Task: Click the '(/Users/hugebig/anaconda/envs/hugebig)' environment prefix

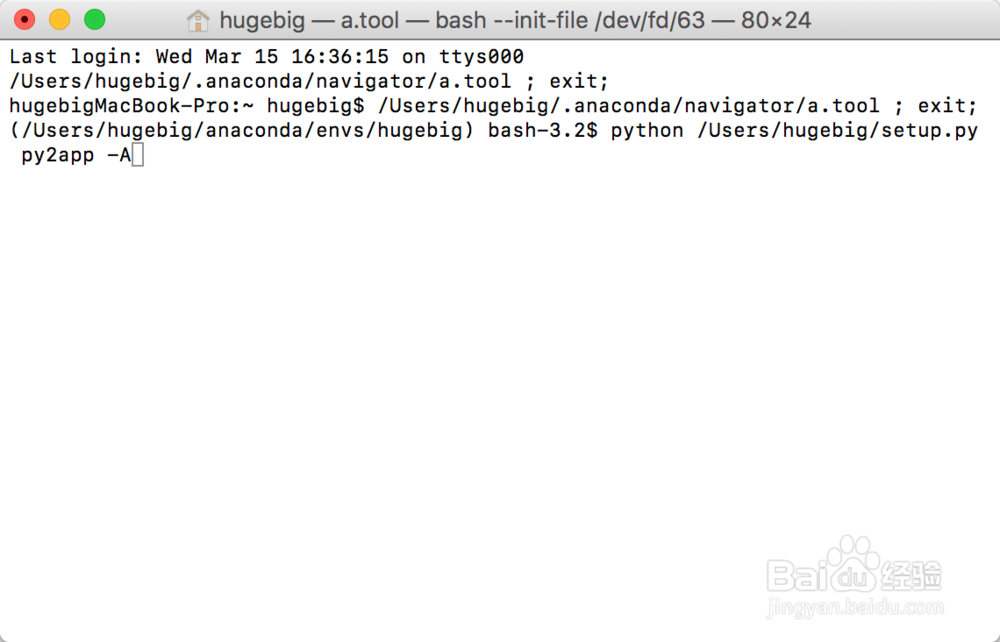Action: 242,131
